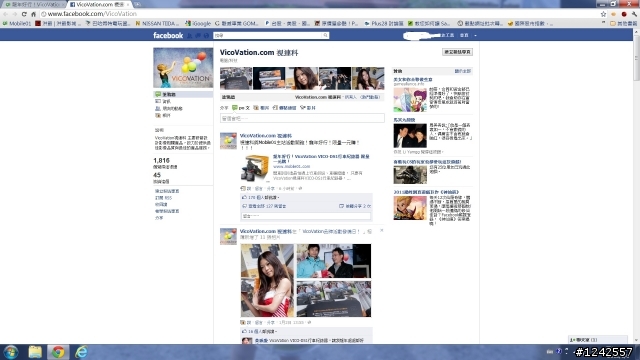Click the wall post composer text box
This screenshot has height=360, width=640.
tap(302, 118)
